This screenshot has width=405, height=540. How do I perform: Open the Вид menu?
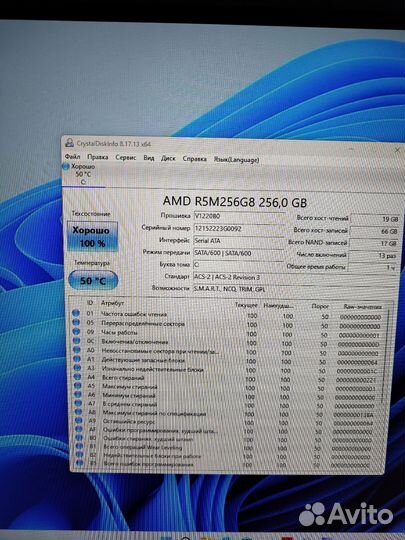149,158
